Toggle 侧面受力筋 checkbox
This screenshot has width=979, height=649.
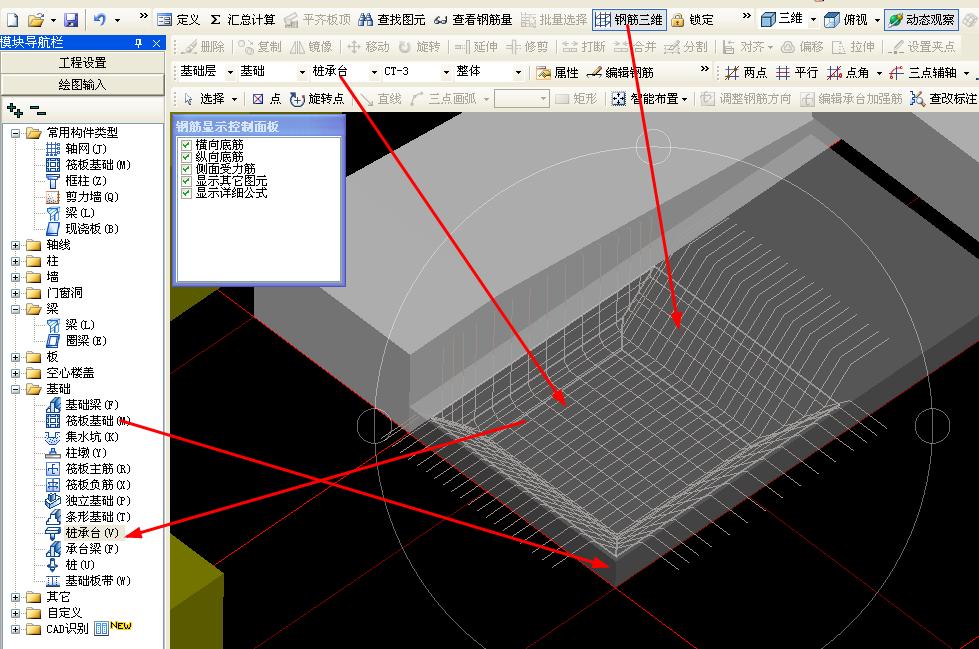(x=186, y=169)
